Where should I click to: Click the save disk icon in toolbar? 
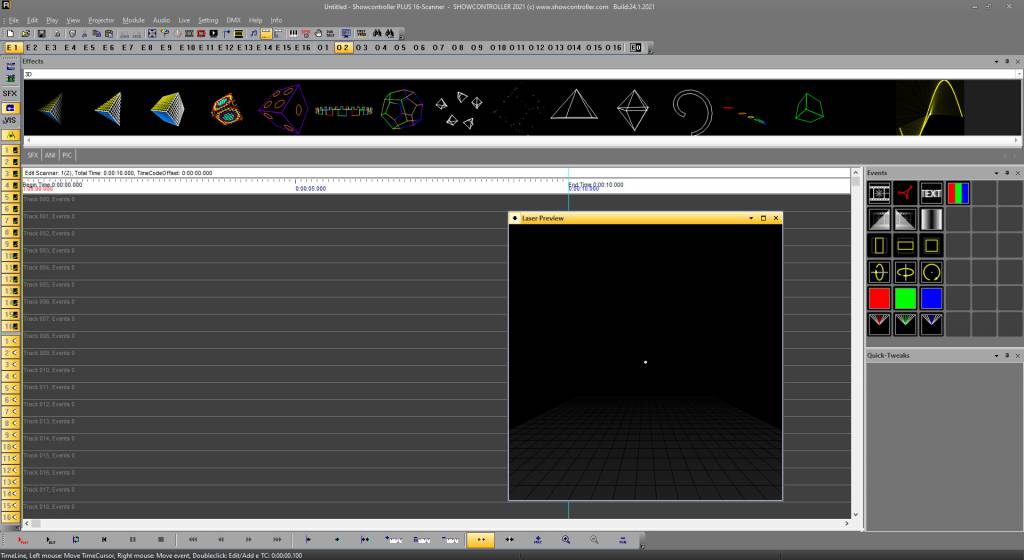coord(40,33)
